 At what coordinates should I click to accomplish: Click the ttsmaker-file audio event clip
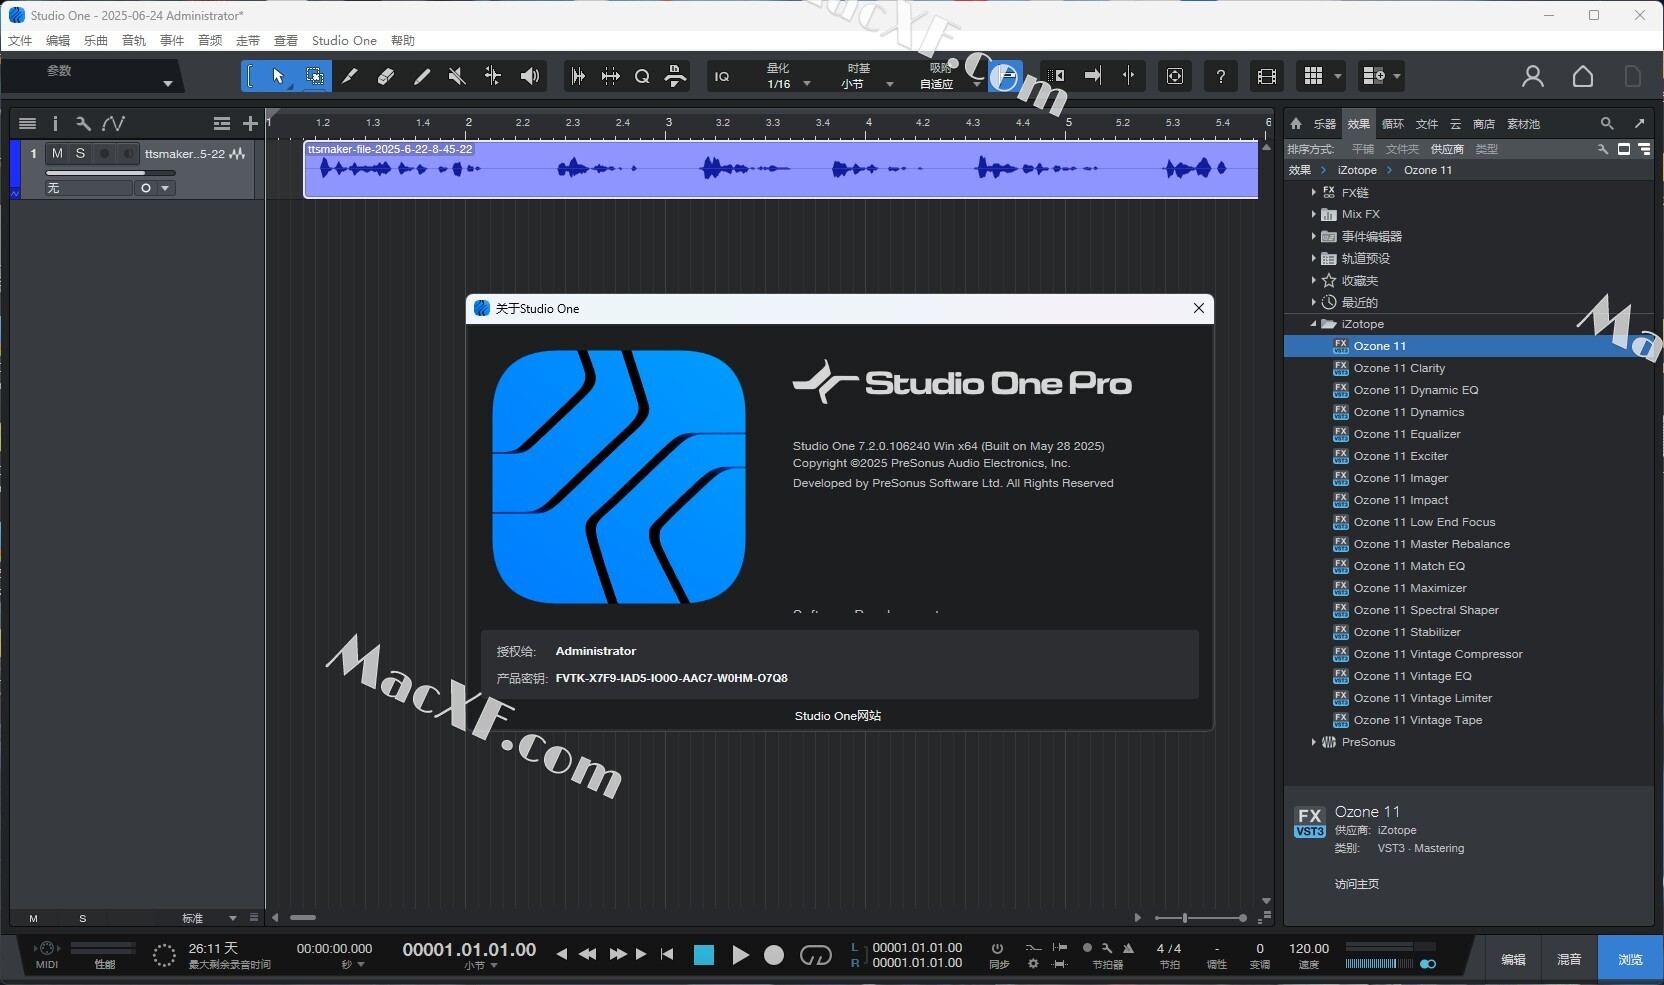pos(781,169)
